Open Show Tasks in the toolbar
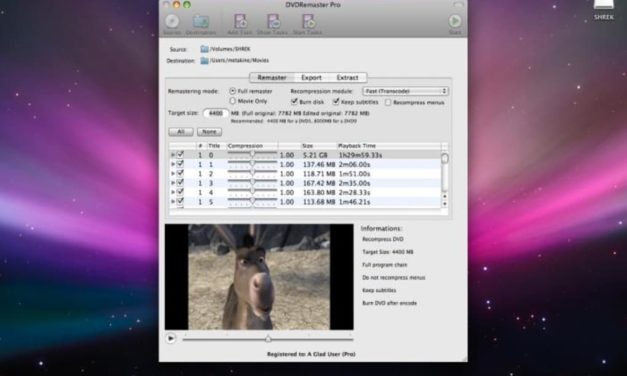The image size is (627, 376). point(273,21)
